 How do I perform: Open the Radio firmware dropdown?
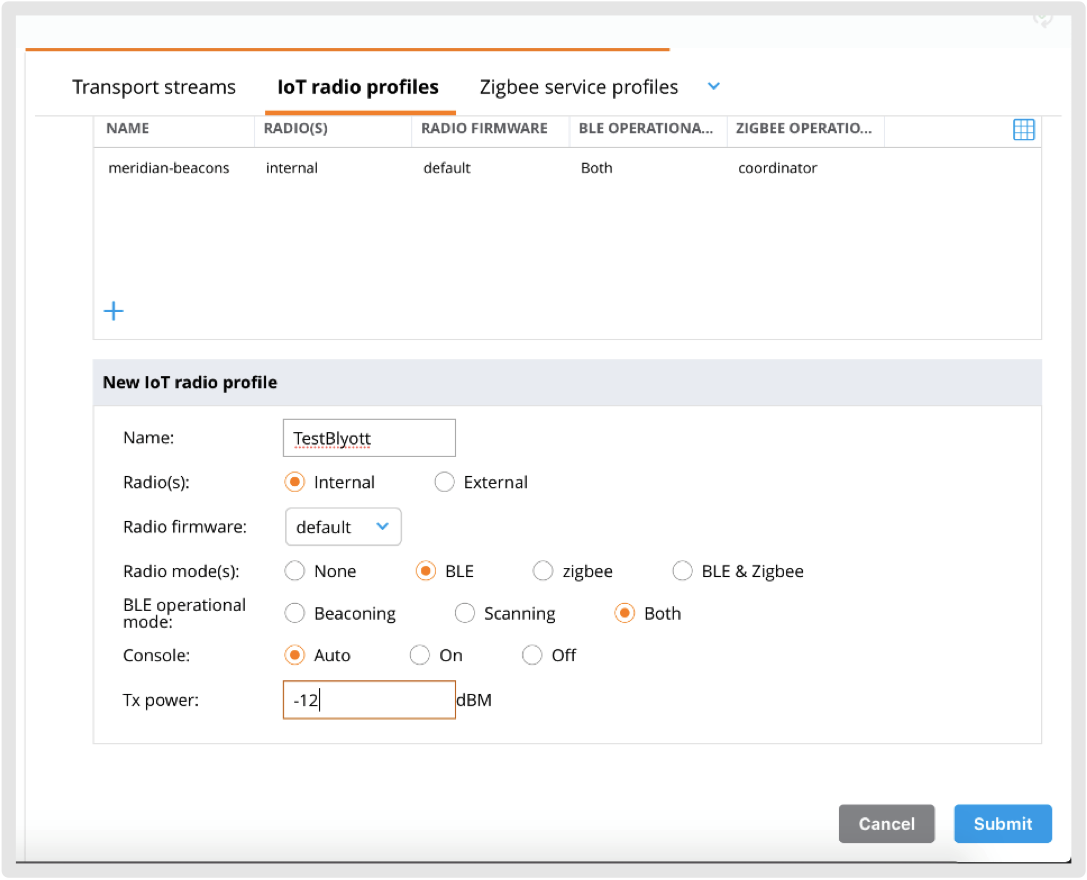[343, 527]
